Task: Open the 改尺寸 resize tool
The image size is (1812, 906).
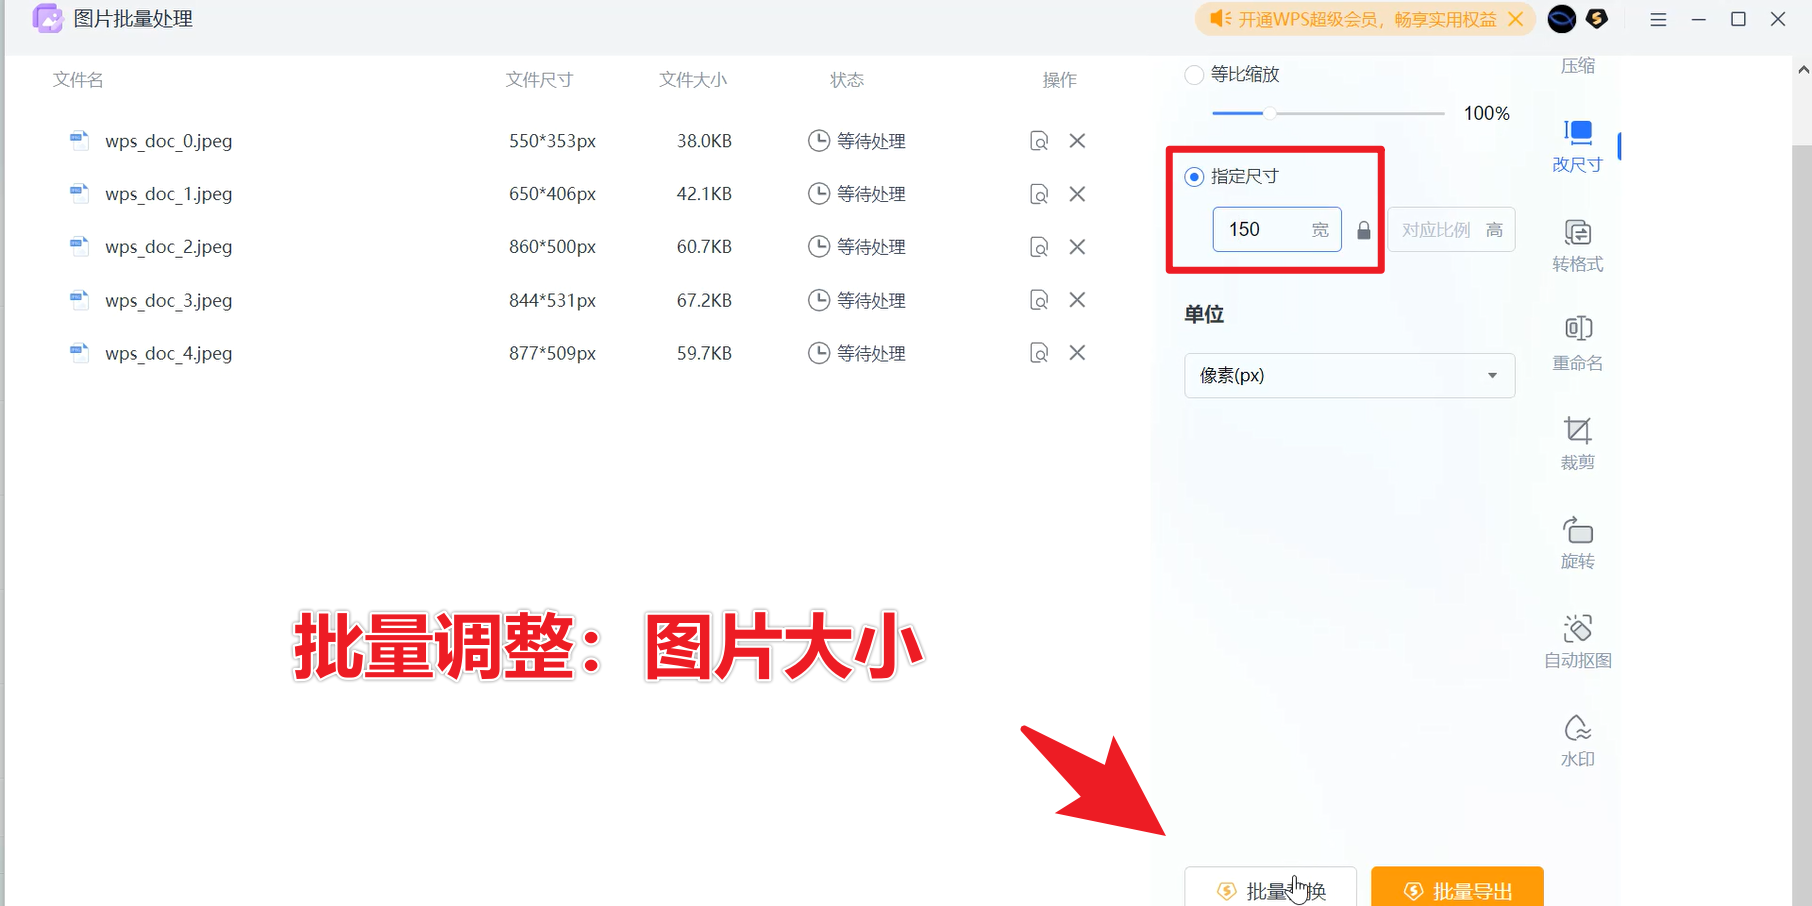Action: click(1577, 146)
